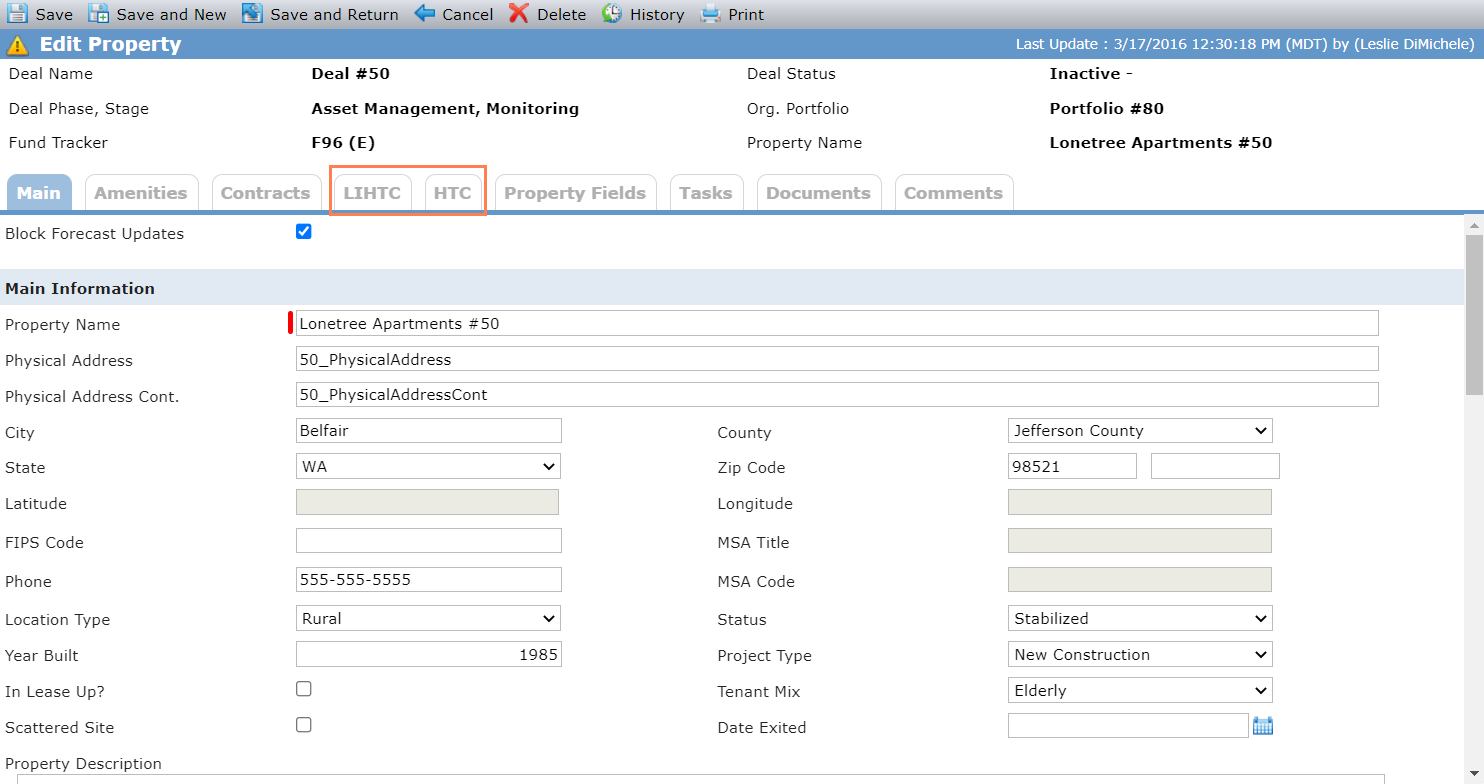Switch to the Contracts tab
The height and width of the screenshot is (784, 1484).
click(x=265, y=193)
